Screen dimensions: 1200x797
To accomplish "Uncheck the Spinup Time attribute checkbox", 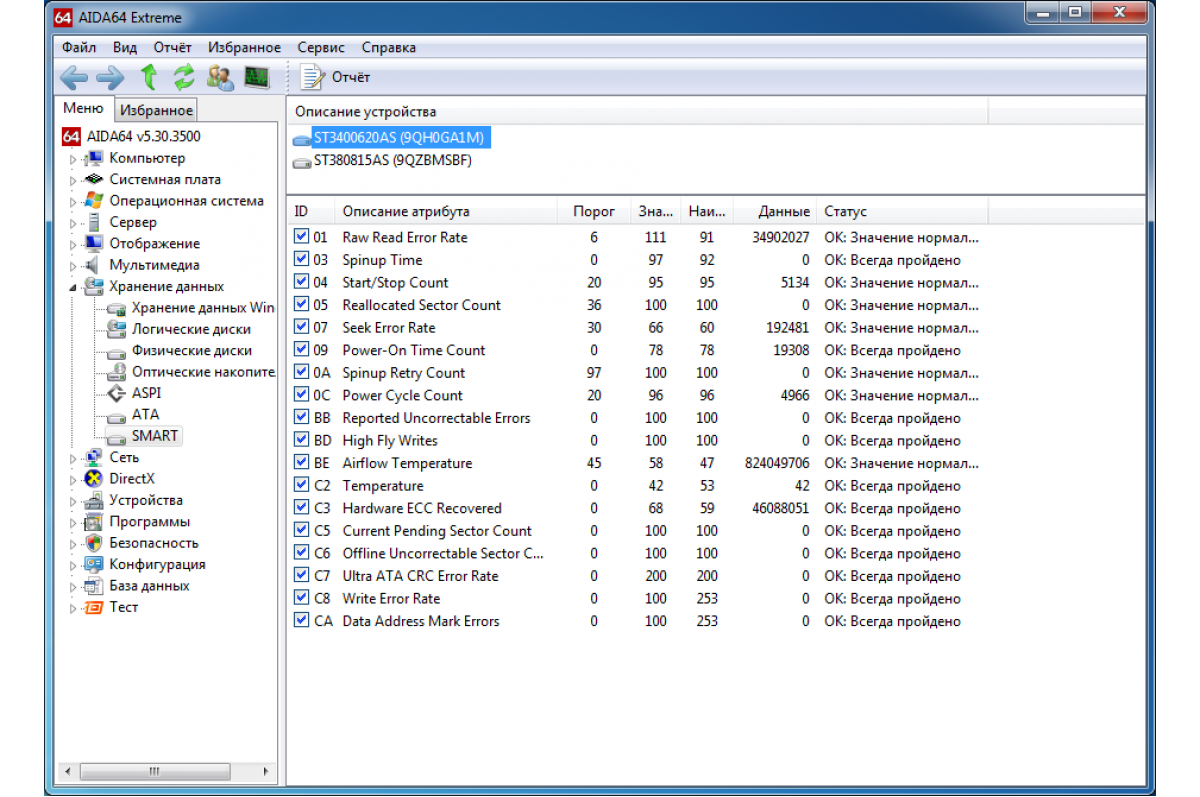I will (x=301, y=260).
